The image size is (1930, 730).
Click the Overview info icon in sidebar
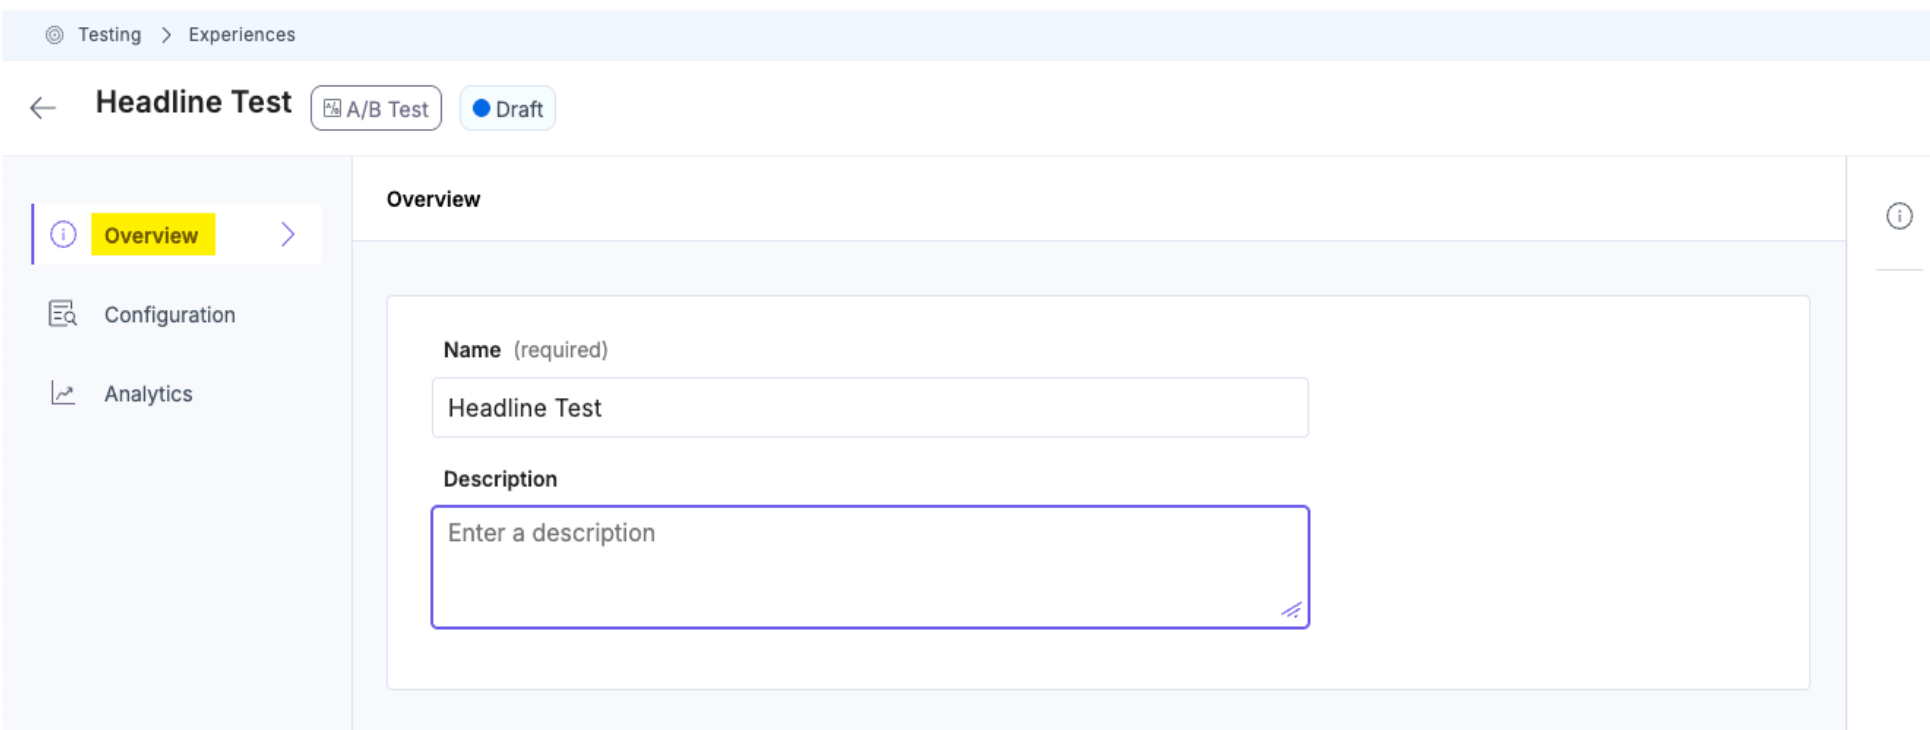[63, 235]
